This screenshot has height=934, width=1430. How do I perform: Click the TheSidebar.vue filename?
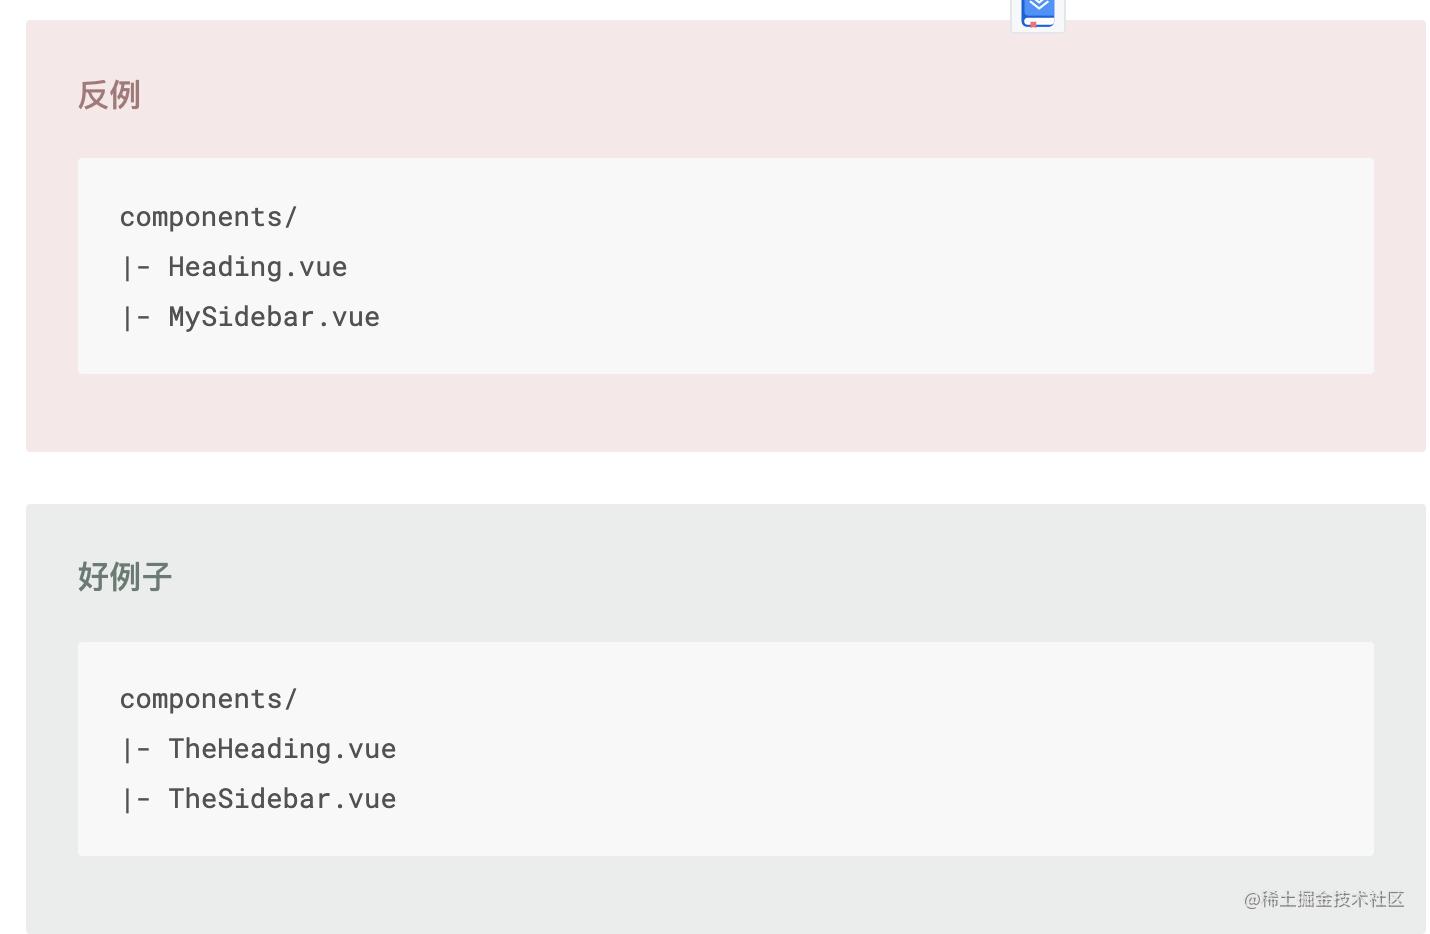282,799
